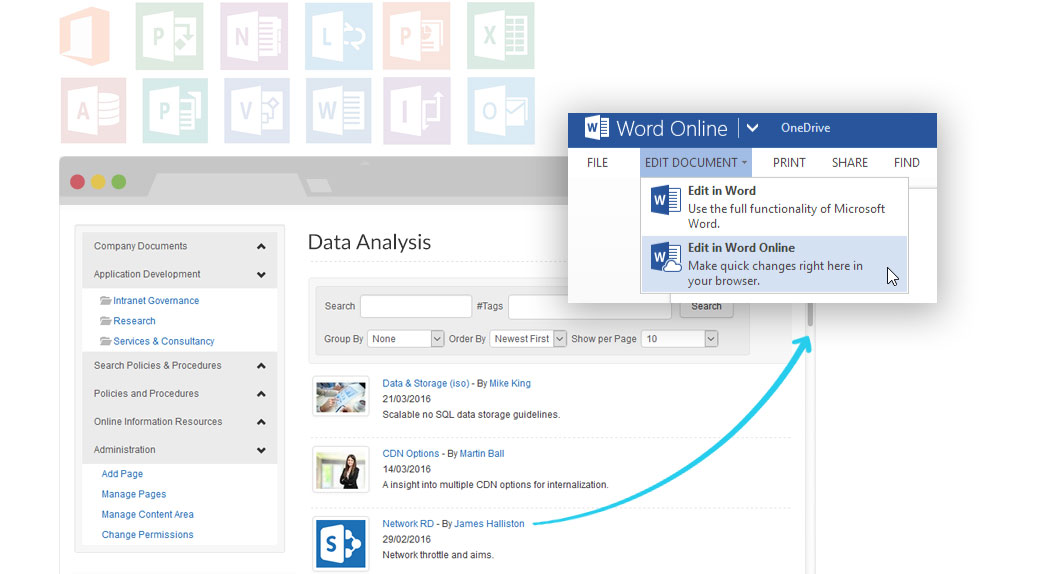
Task: Open the FILE menu
Action: tap(597, 163)
